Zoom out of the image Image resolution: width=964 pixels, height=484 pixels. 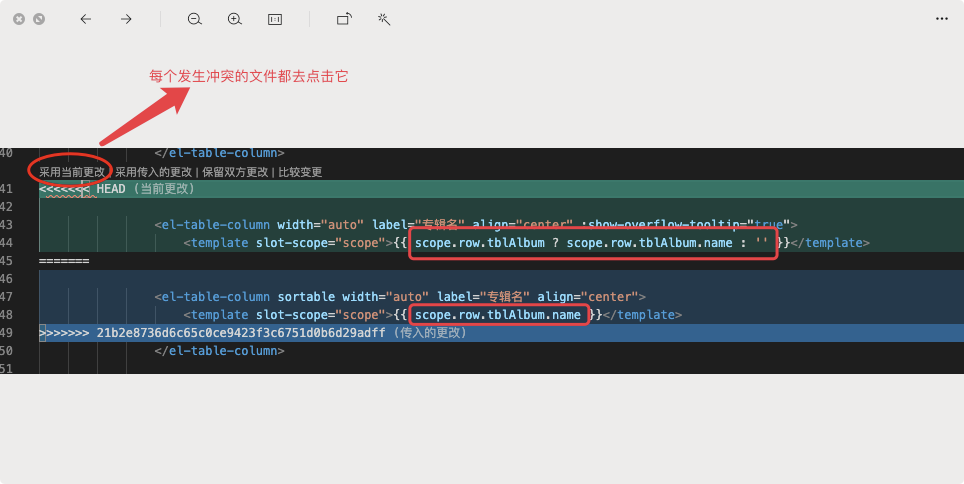(x=194, y=19)
